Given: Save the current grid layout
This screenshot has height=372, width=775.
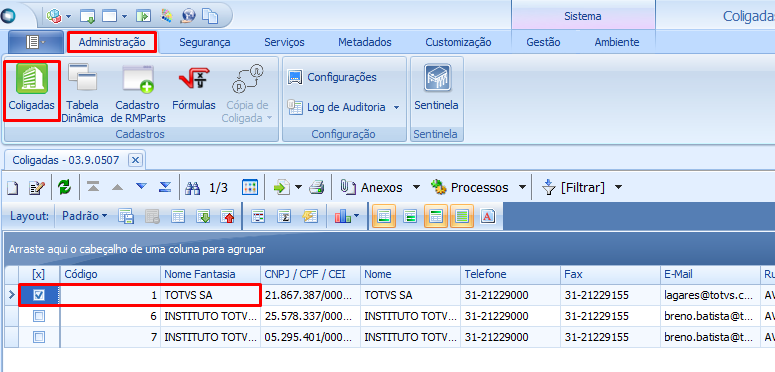Looking at the screenshot, I should pyautogui.click(x=126, y=216).
